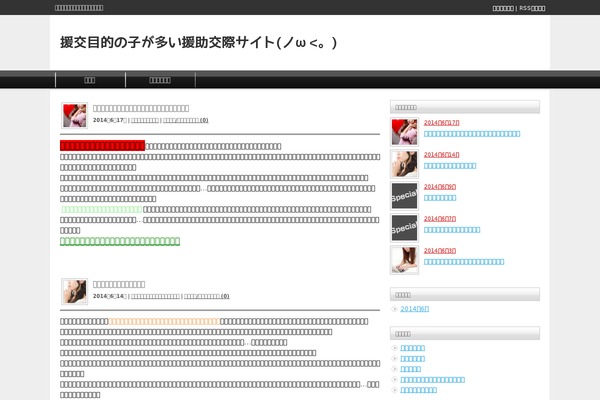The height and width of the screenshot is (400, 600).
Task: Click the top bar link left of RSS
Action: [x=503, y=8]
